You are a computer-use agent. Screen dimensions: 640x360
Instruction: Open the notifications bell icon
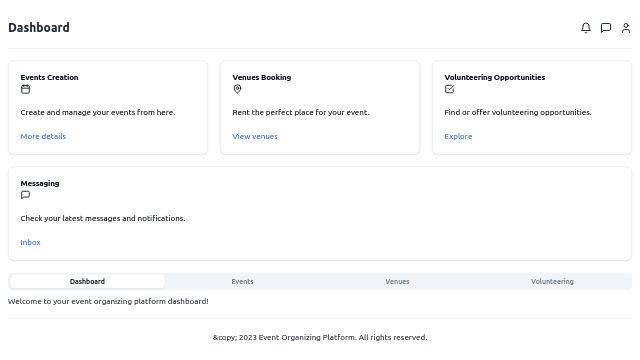pyautogui.click(x=586, y=28)
